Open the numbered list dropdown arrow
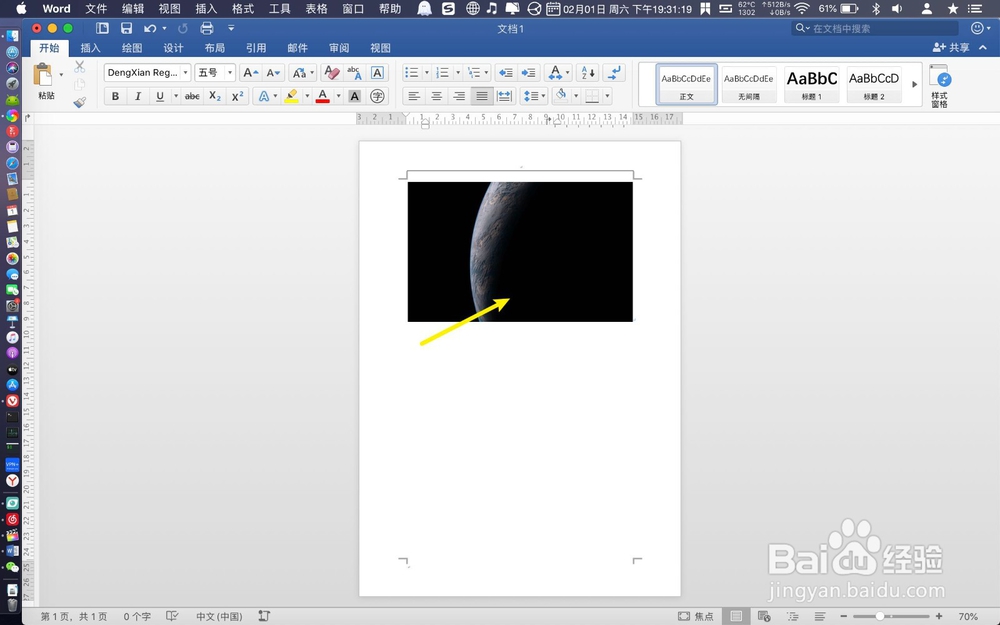 coord(457,73)
